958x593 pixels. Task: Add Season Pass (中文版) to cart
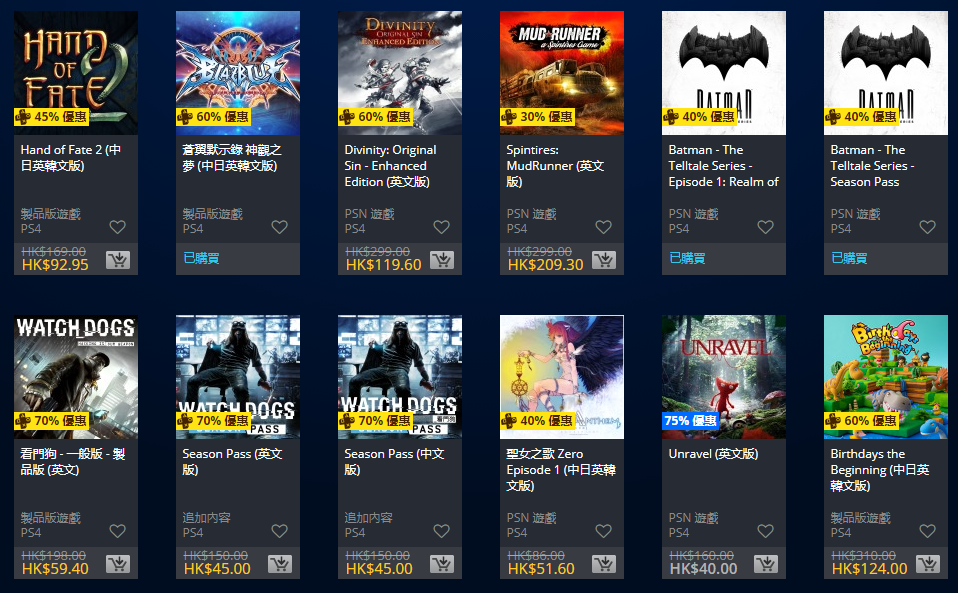[442, 564]
